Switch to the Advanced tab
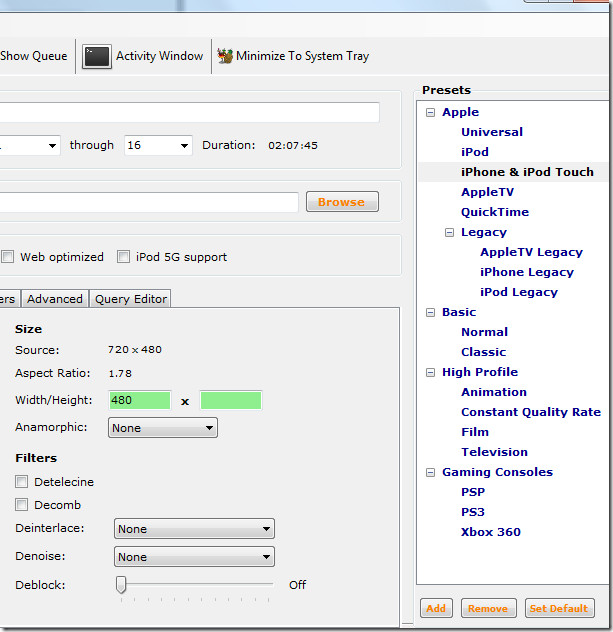The image size is (613, 632). (x=55, y=299)
